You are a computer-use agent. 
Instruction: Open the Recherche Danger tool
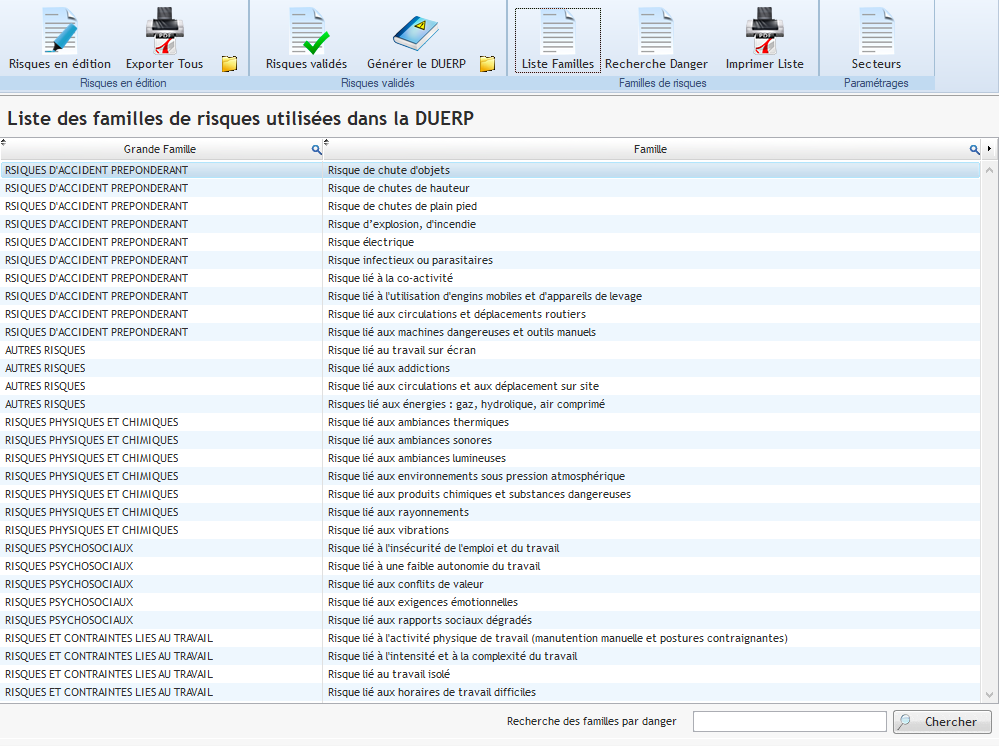coord(656,40)
